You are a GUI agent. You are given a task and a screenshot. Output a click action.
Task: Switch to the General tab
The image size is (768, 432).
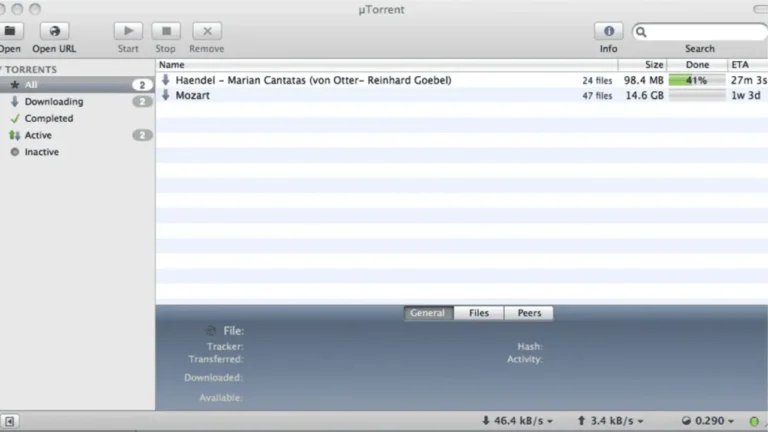(x=429, y=313)
